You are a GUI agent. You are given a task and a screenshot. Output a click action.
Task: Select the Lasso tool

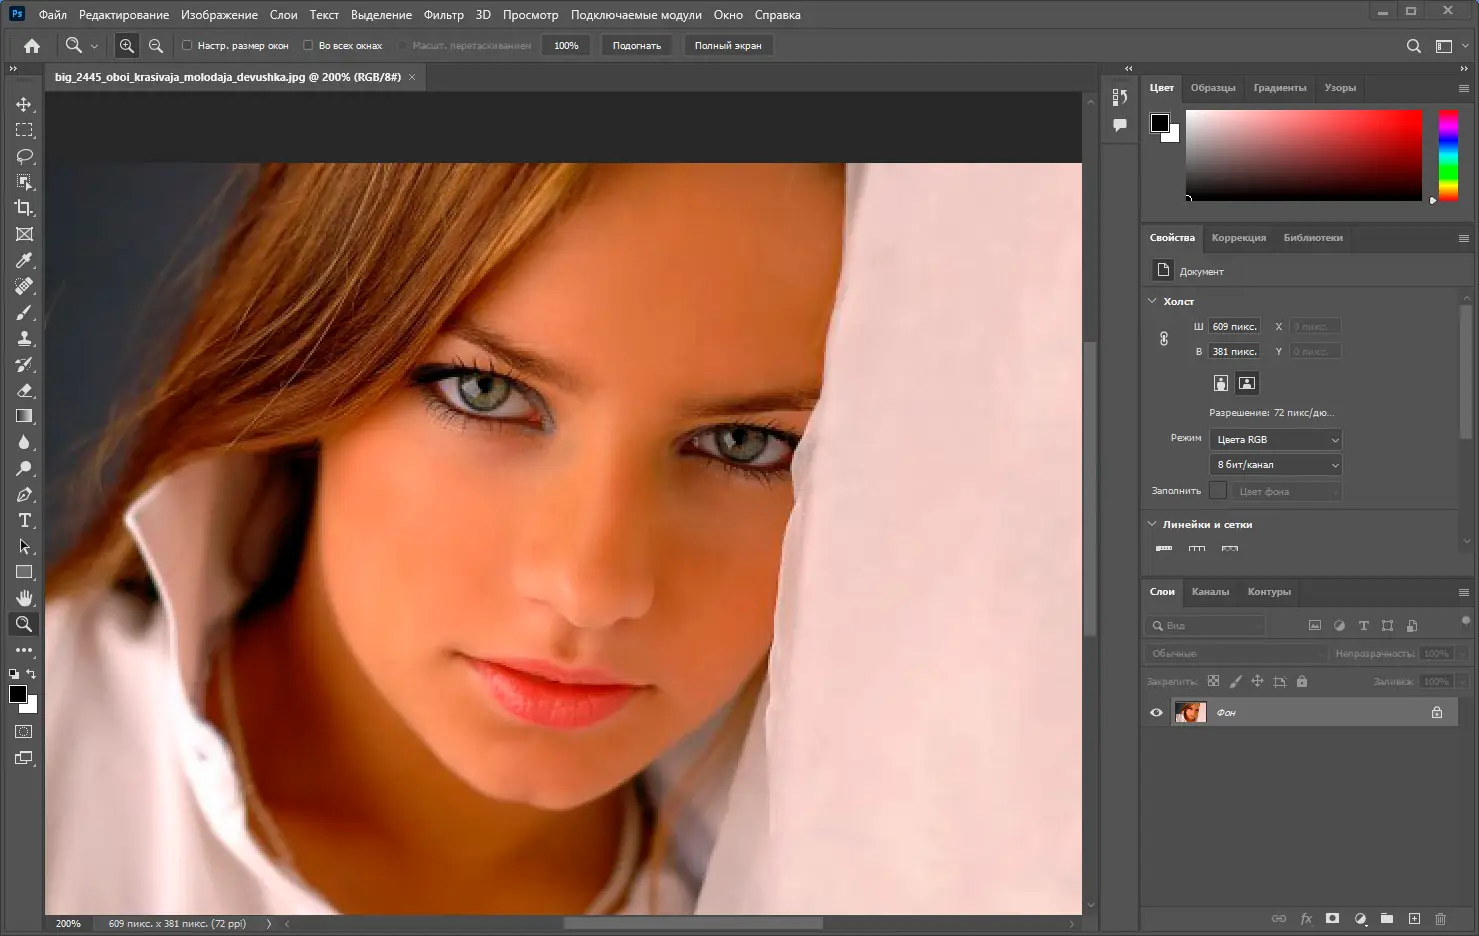(24, 156)
